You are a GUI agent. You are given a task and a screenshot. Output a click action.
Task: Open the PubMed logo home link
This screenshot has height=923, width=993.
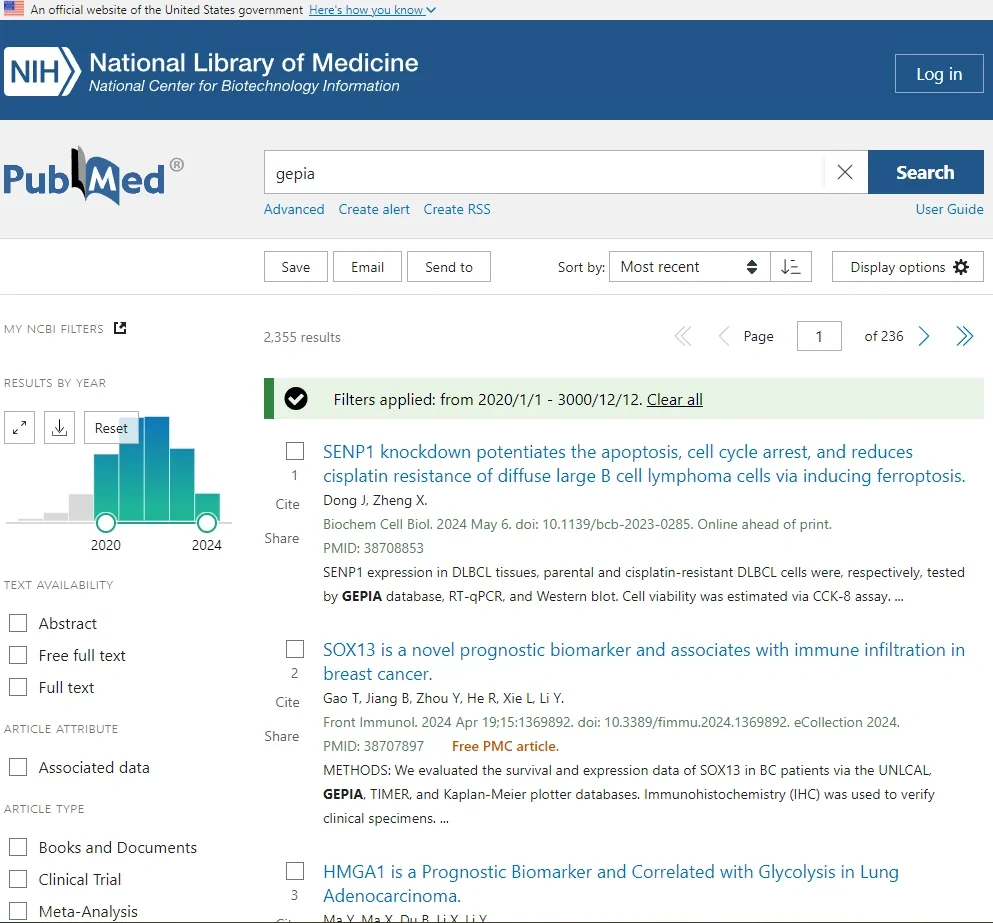click(93, 175)
